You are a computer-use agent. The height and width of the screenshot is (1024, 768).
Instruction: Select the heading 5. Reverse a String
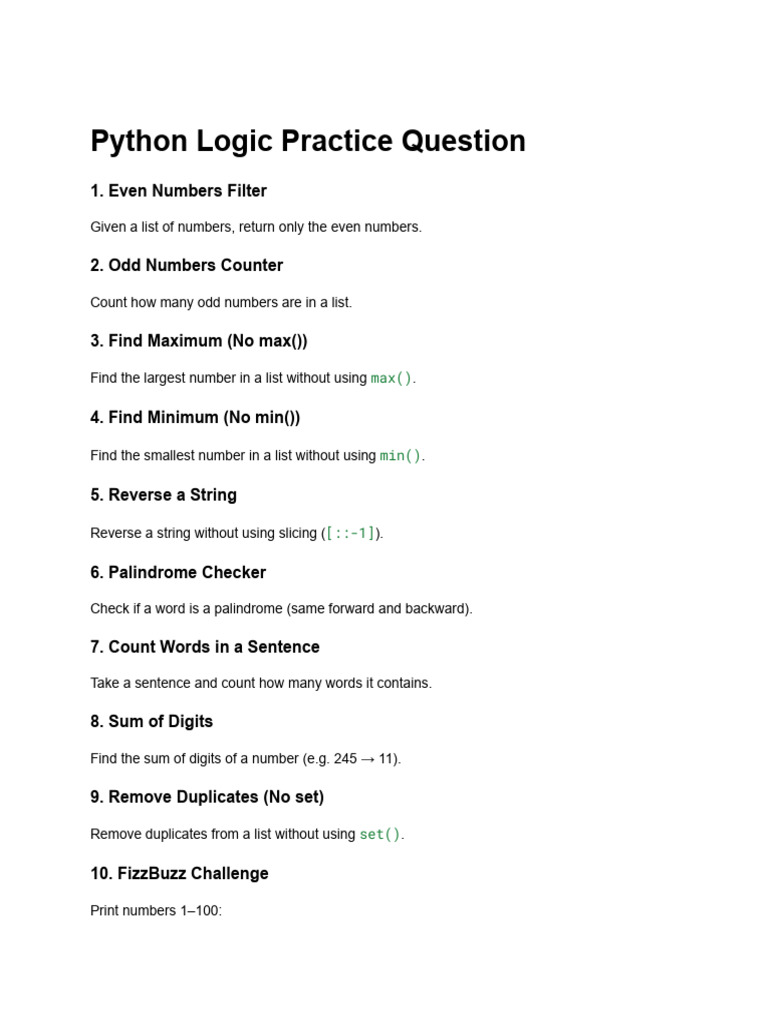163,495
